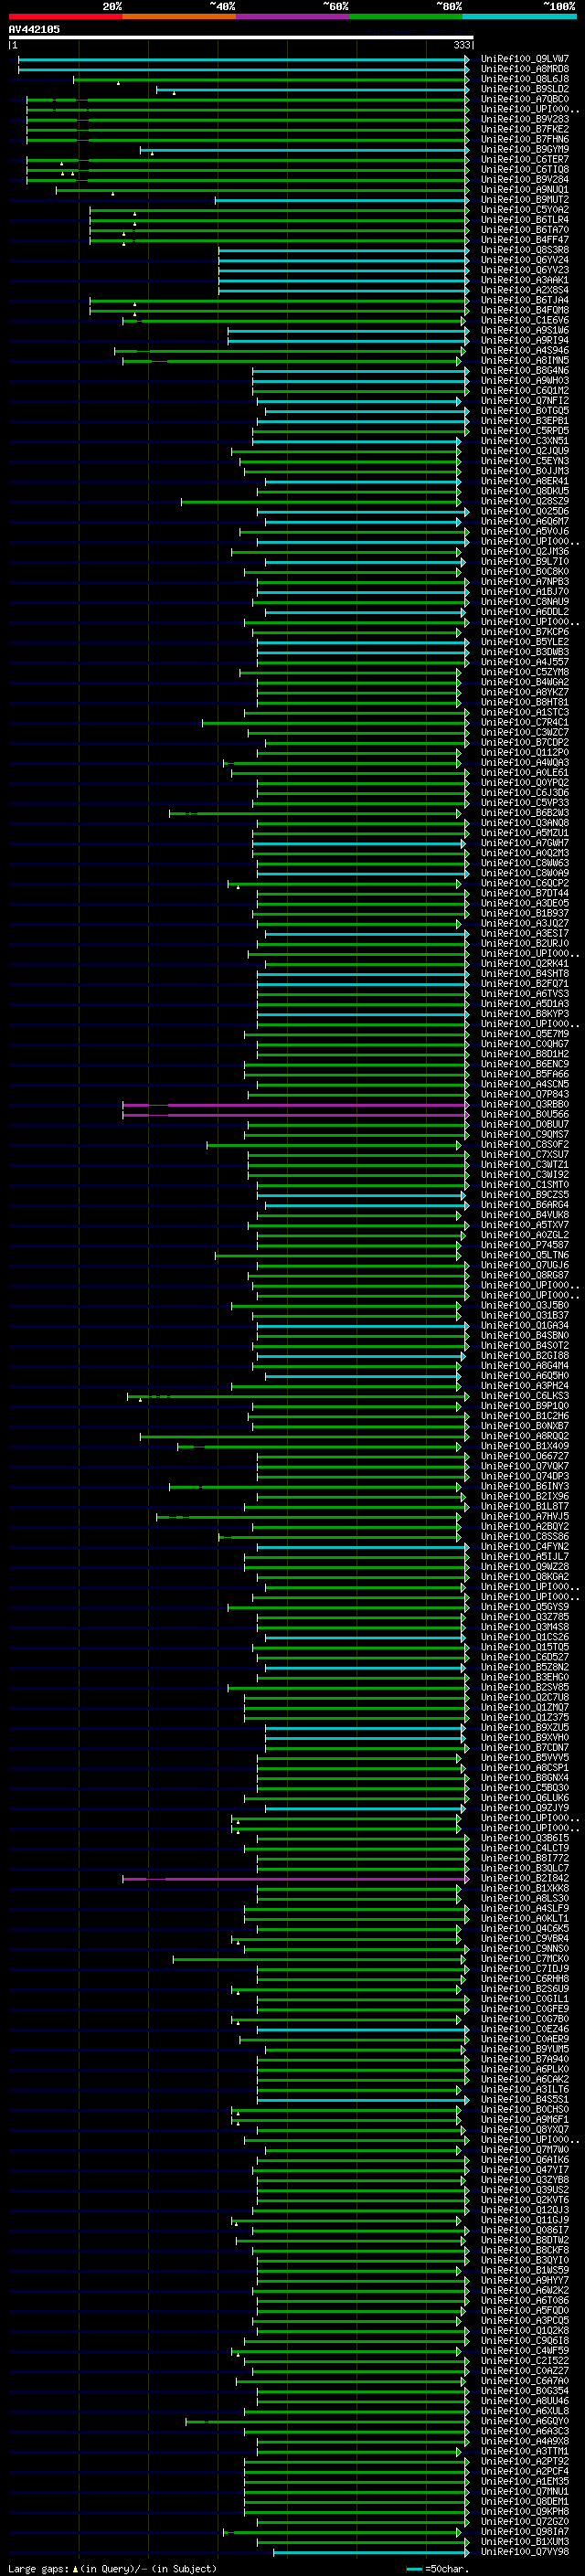This screenshot has height=2576, width=585.
Task: Open hit UniRef100_D0BUU7
Action: pyautogui.click(x=524, y=1125)
